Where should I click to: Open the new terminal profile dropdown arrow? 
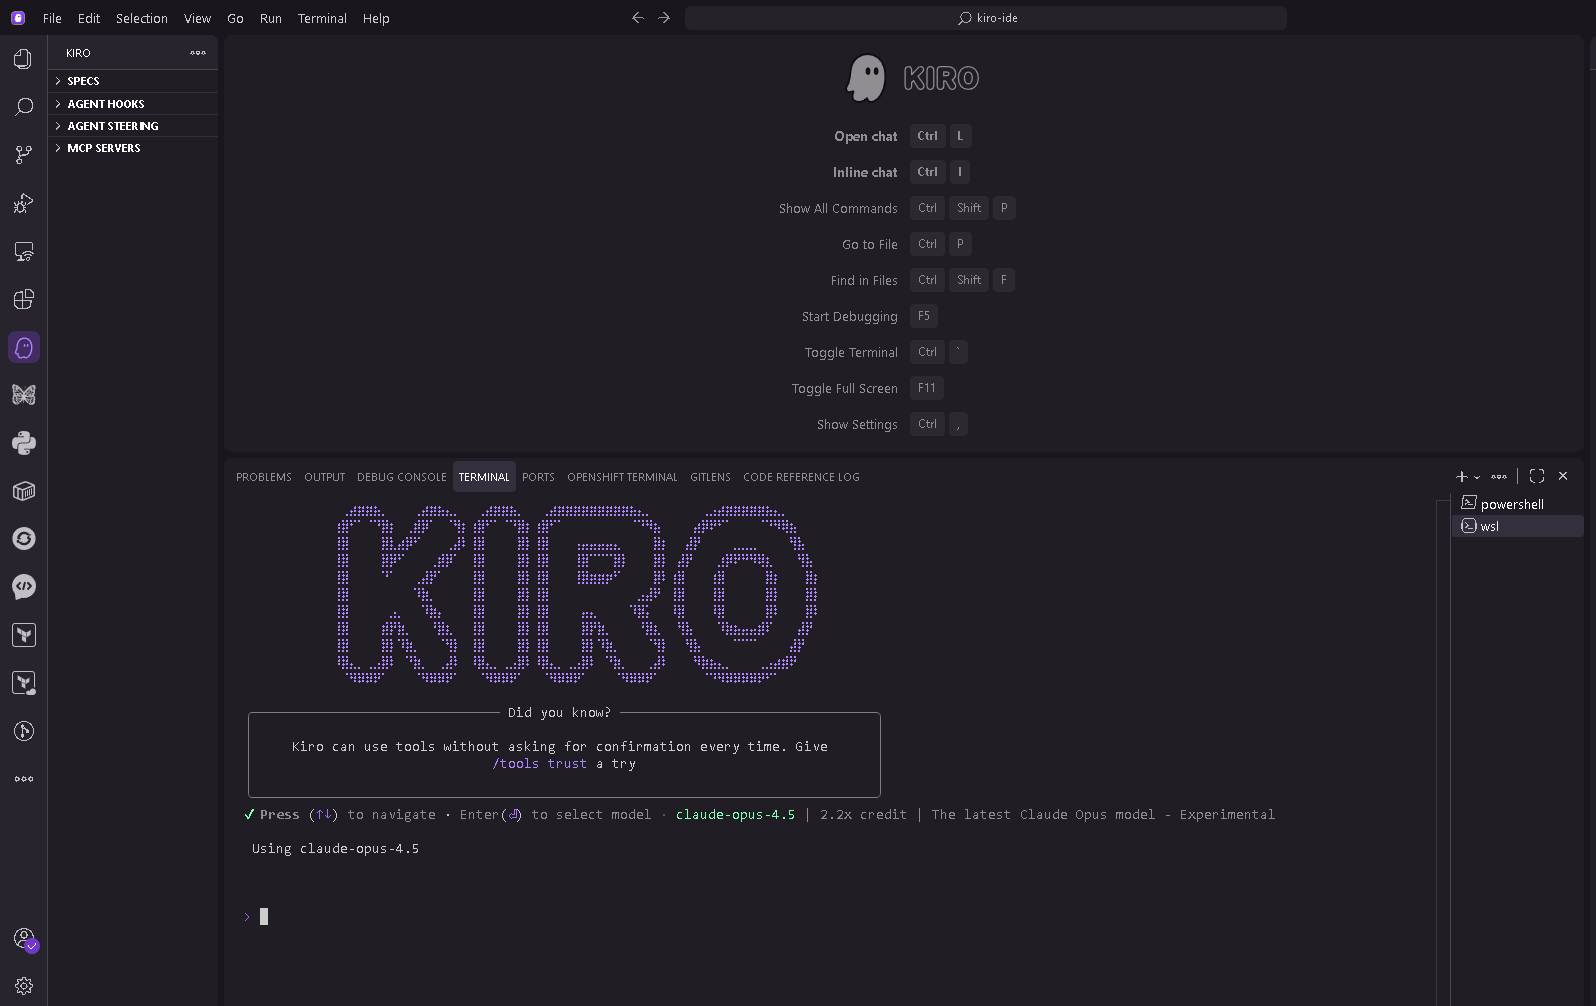tap(1477, 477)
